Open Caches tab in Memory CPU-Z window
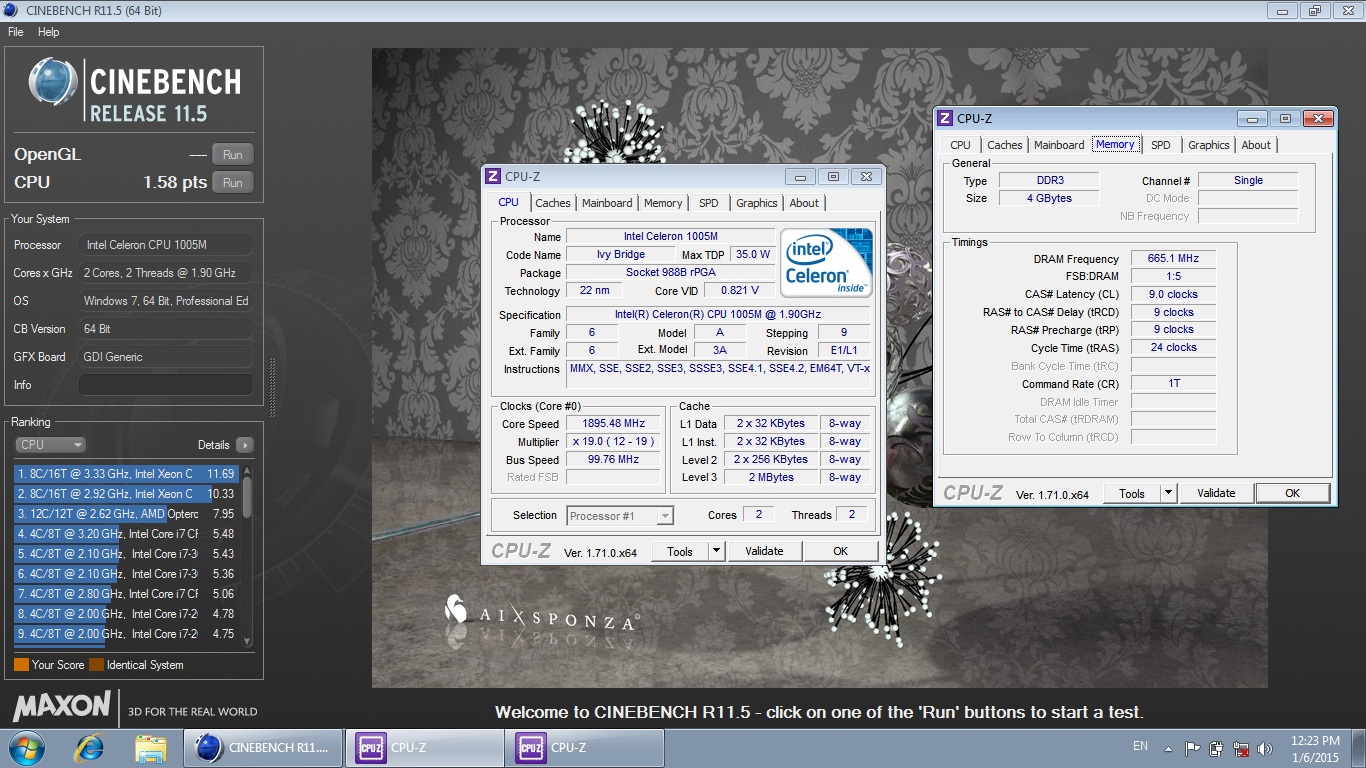This screenshot has width=1366, height=768. coord(1005,145)
